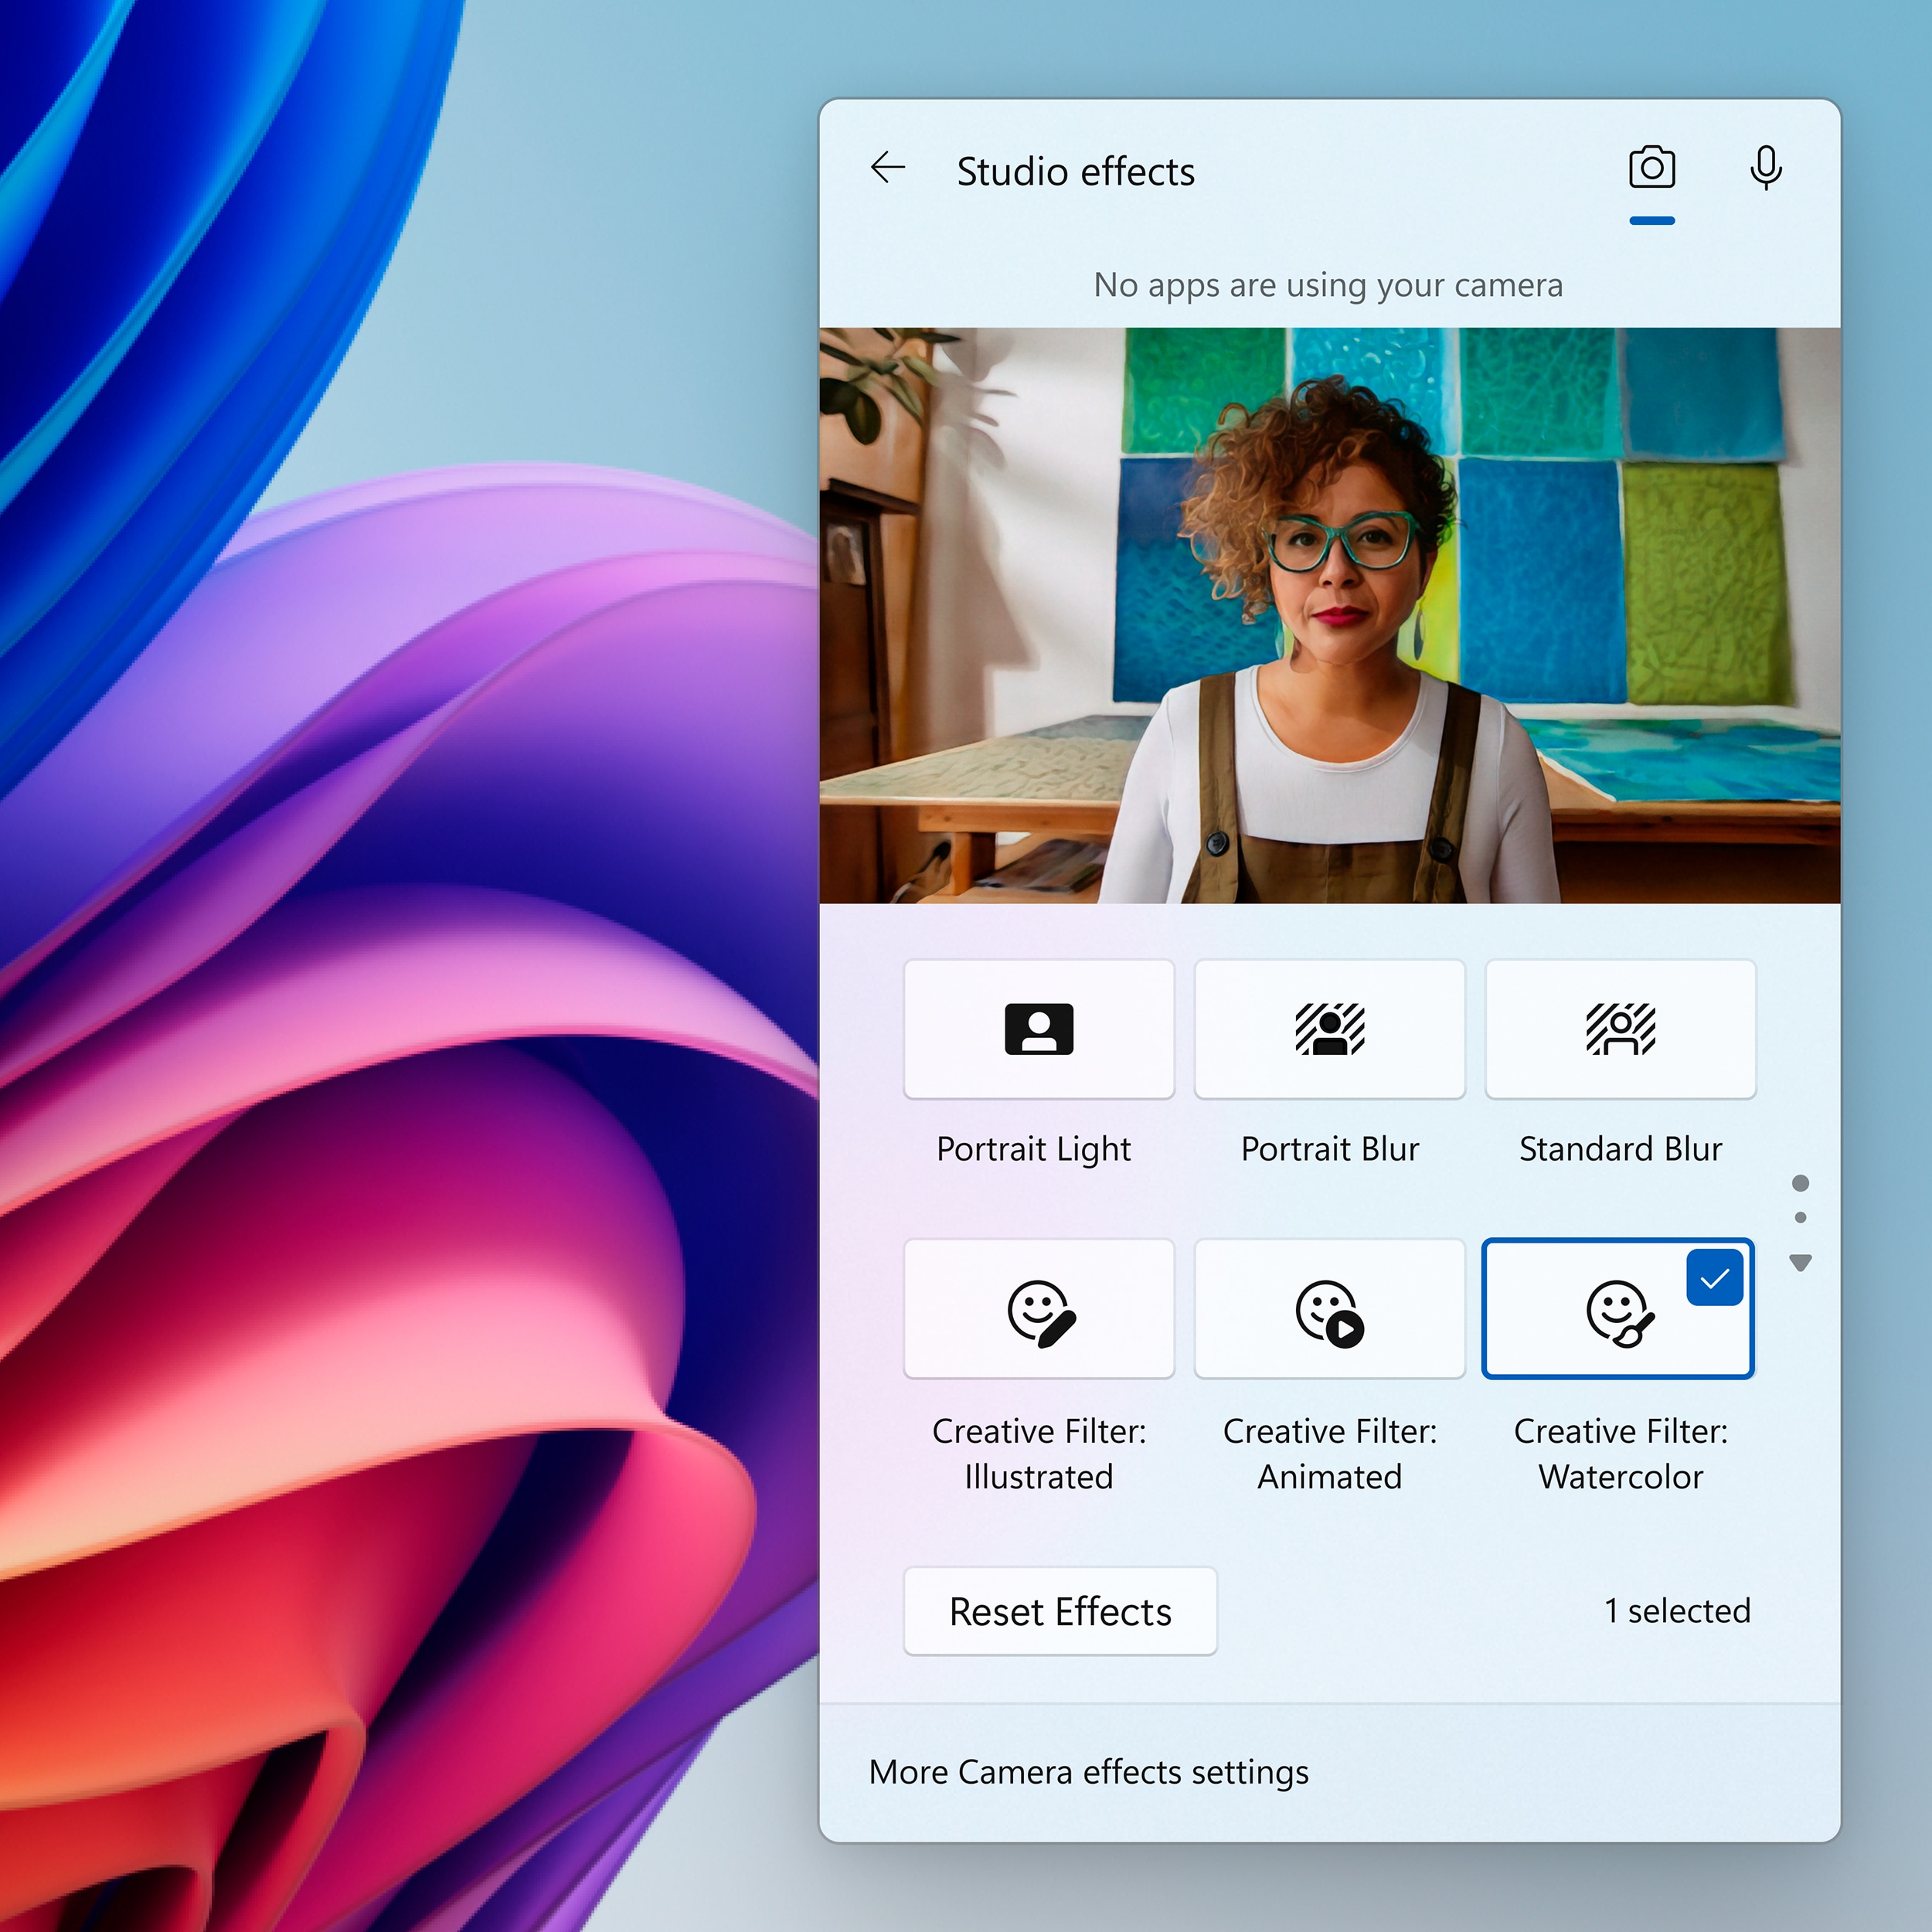Go back using the left arrow icon

[x=887, y=168]
